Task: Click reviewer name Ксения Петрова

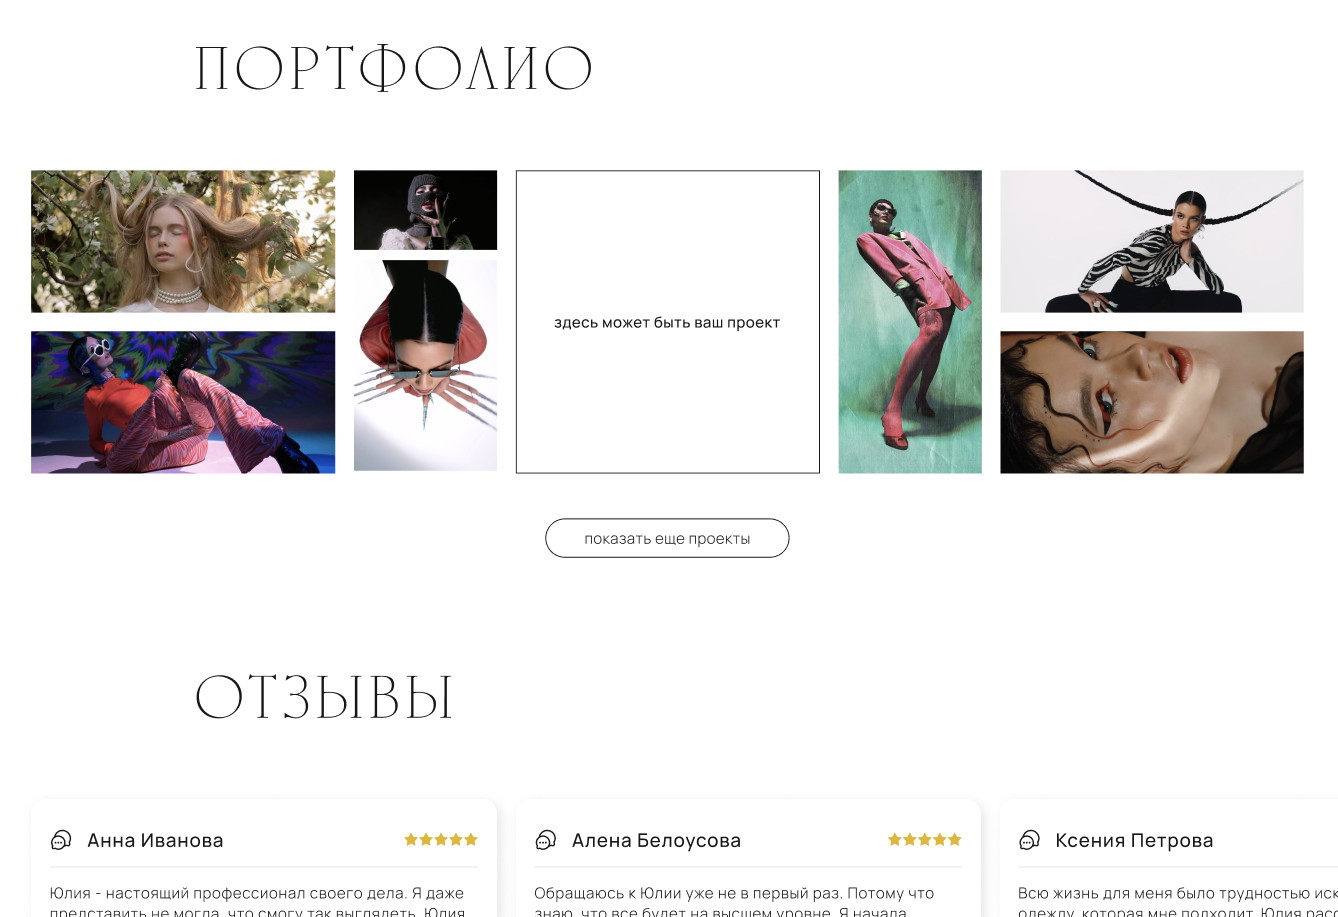Action: coord(1134,841)
